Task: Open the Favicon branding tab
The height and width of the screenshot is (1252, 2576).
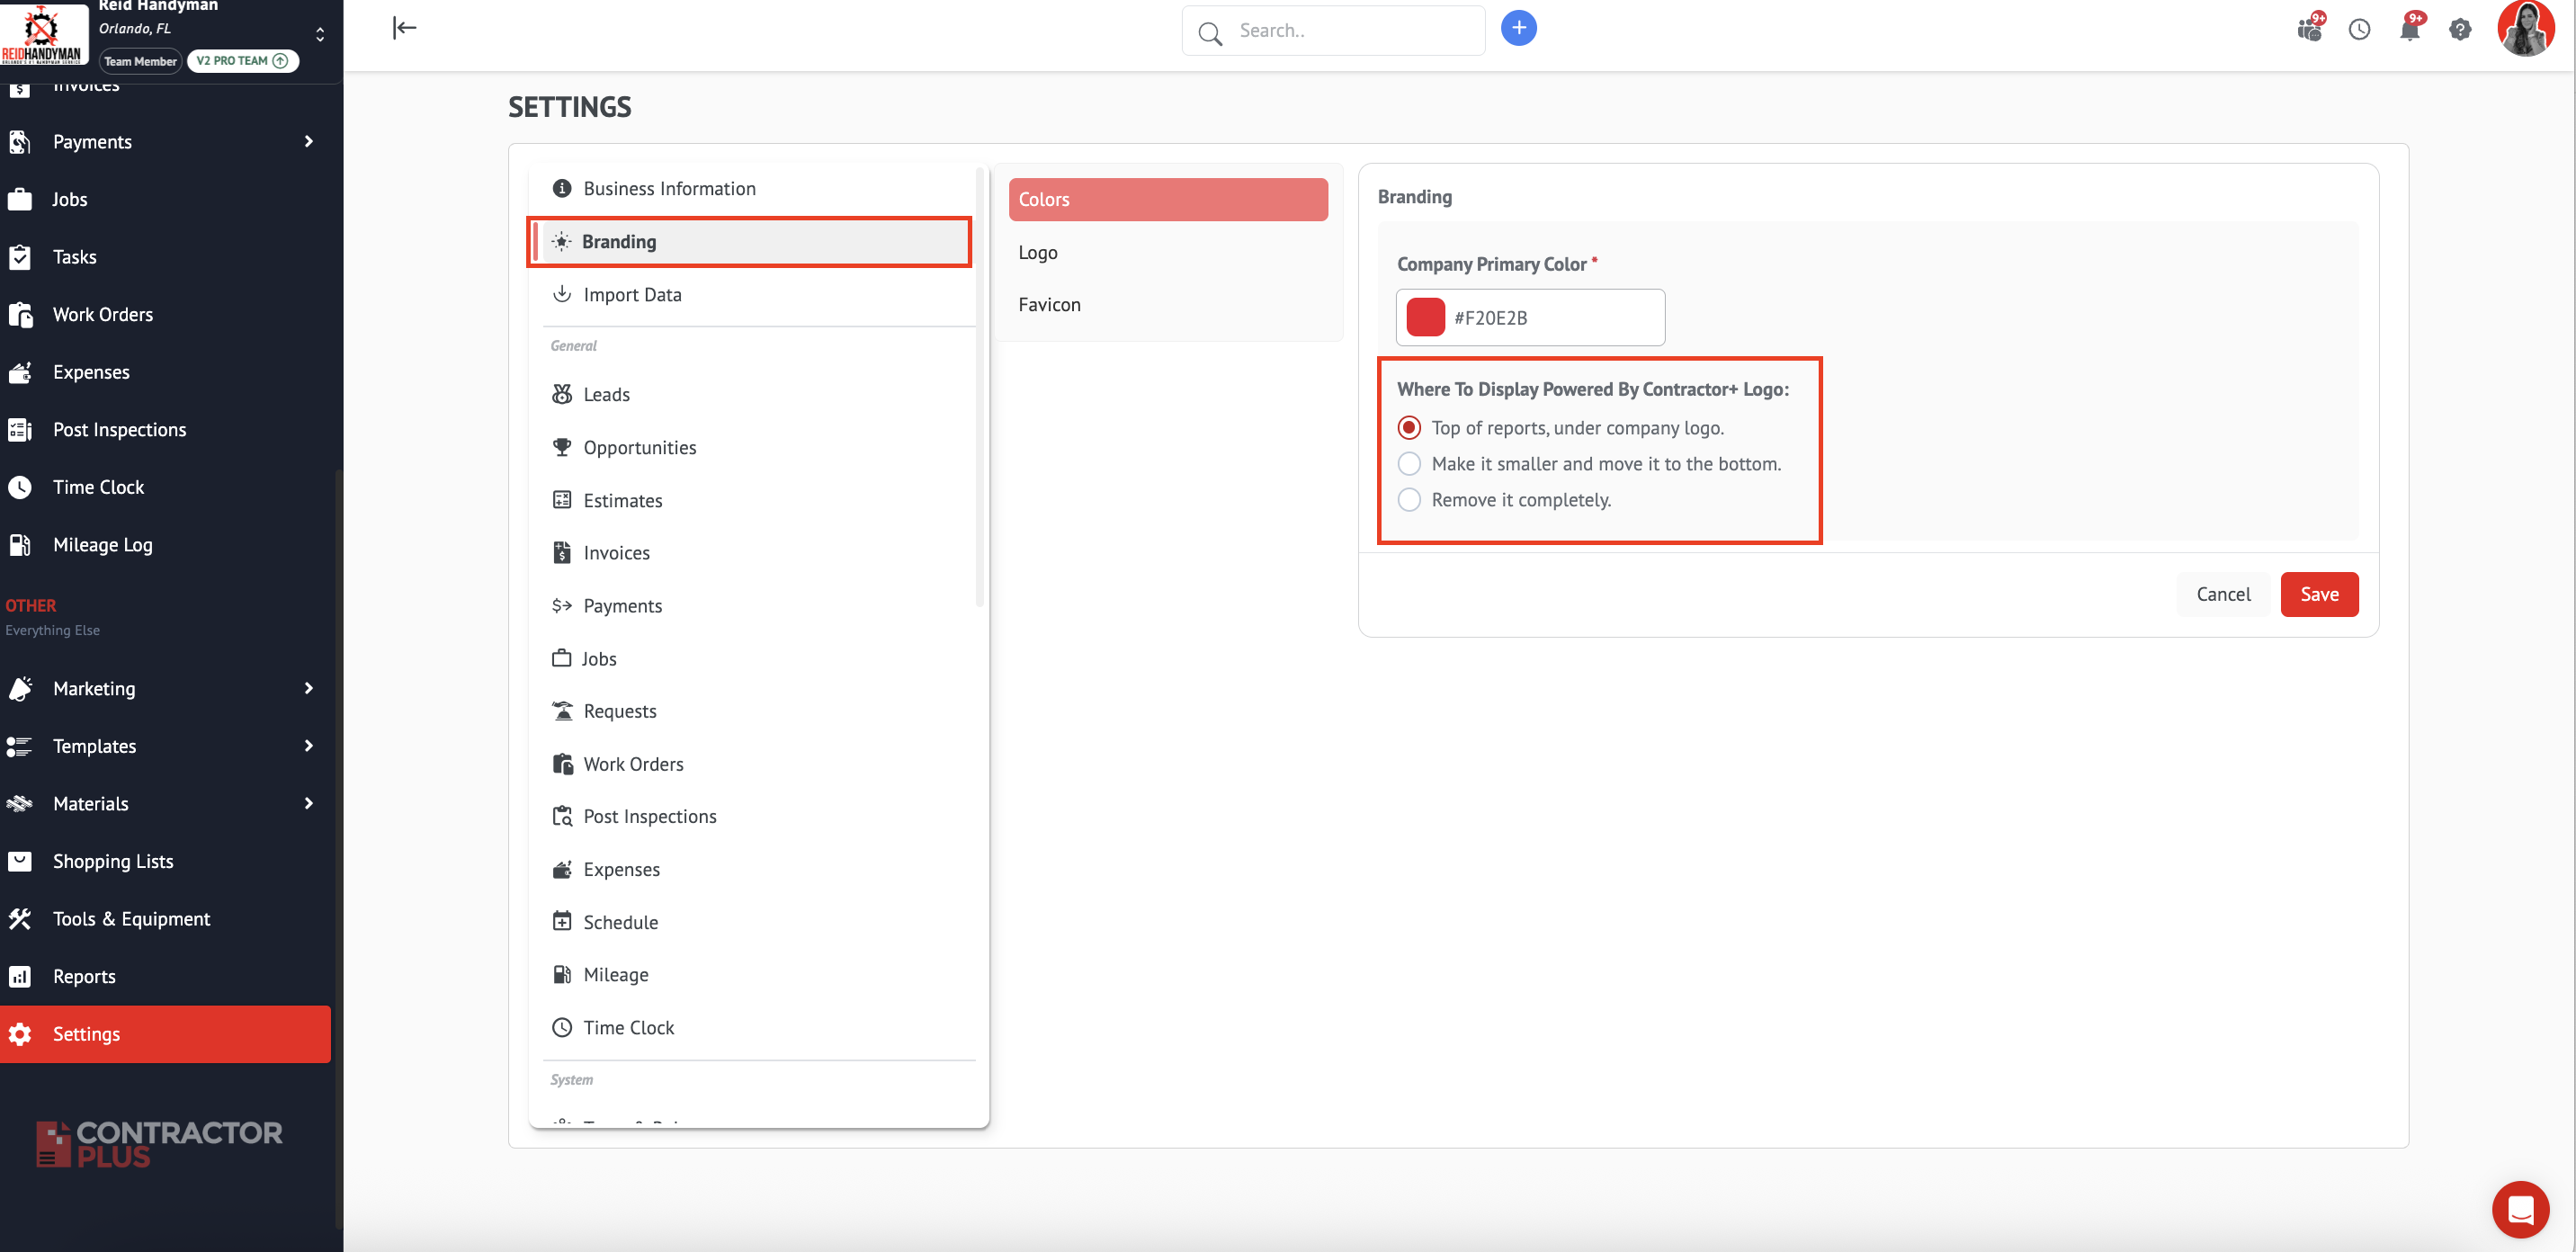Action: tap(1049, 305)
